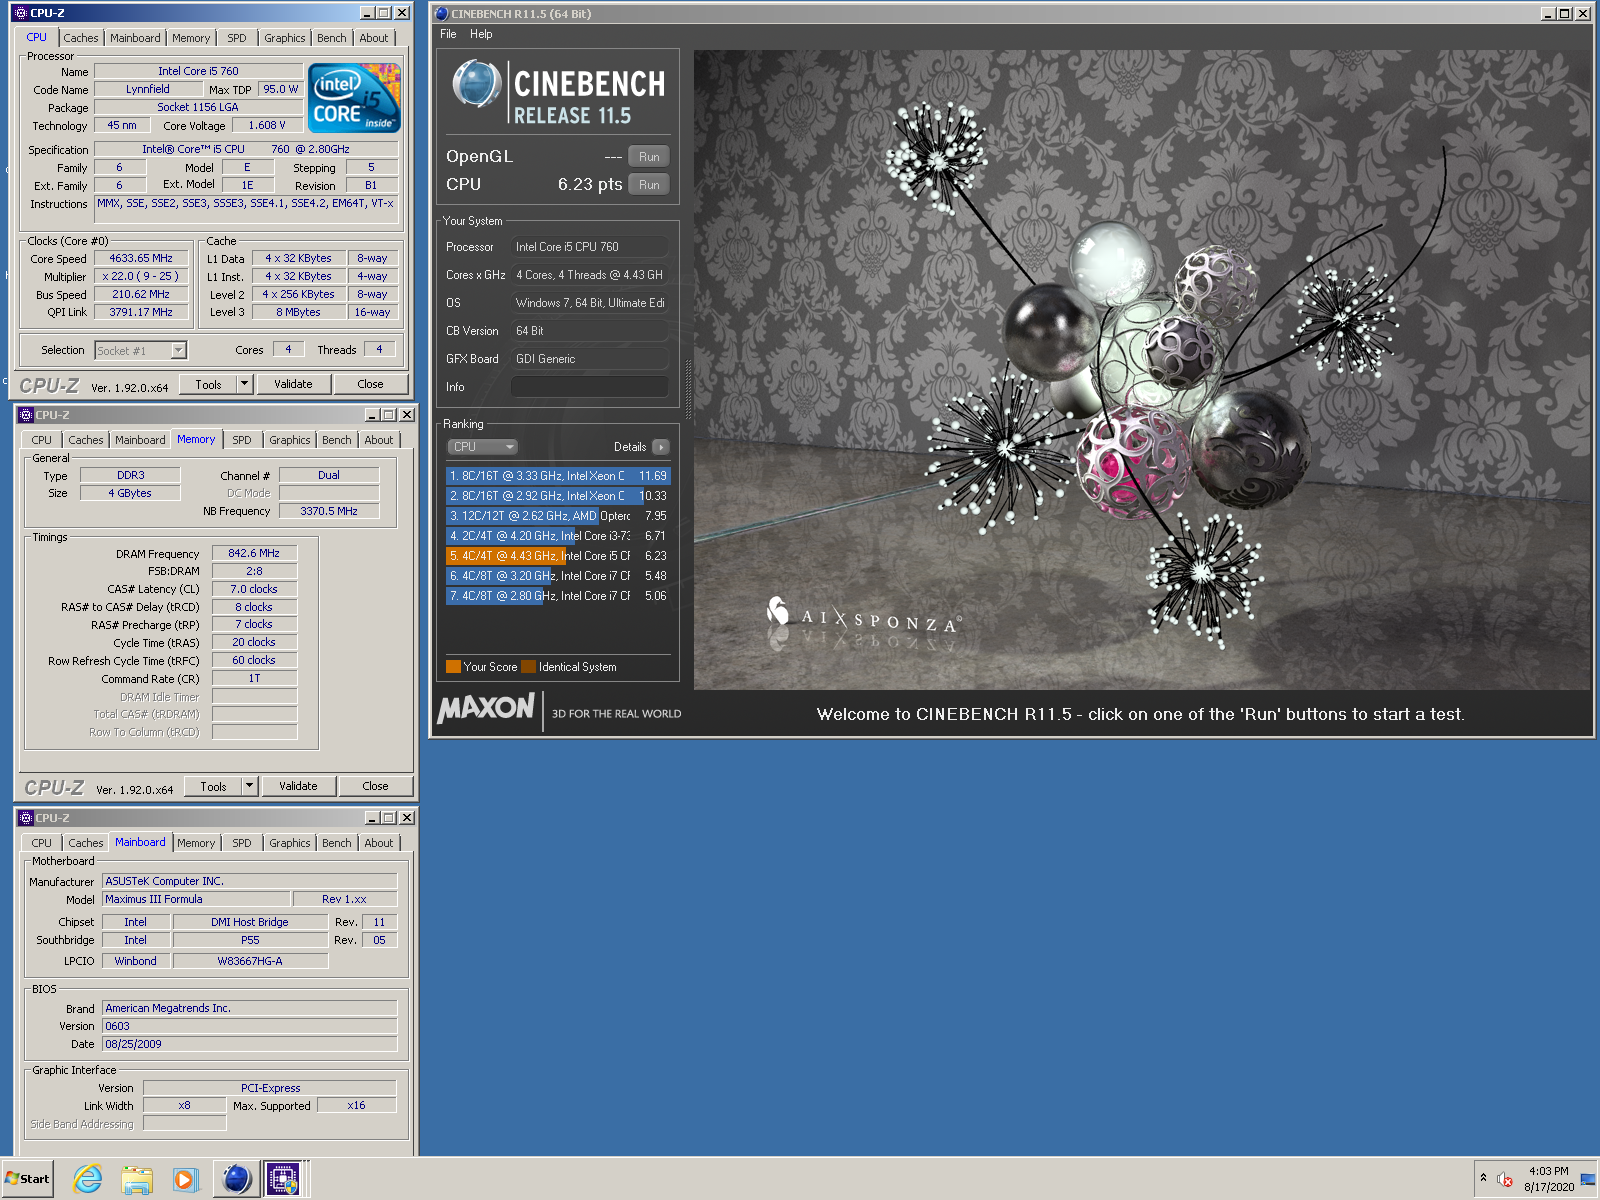
Task: Click the Intel Core i5 logo
Action: pos(354,97)
